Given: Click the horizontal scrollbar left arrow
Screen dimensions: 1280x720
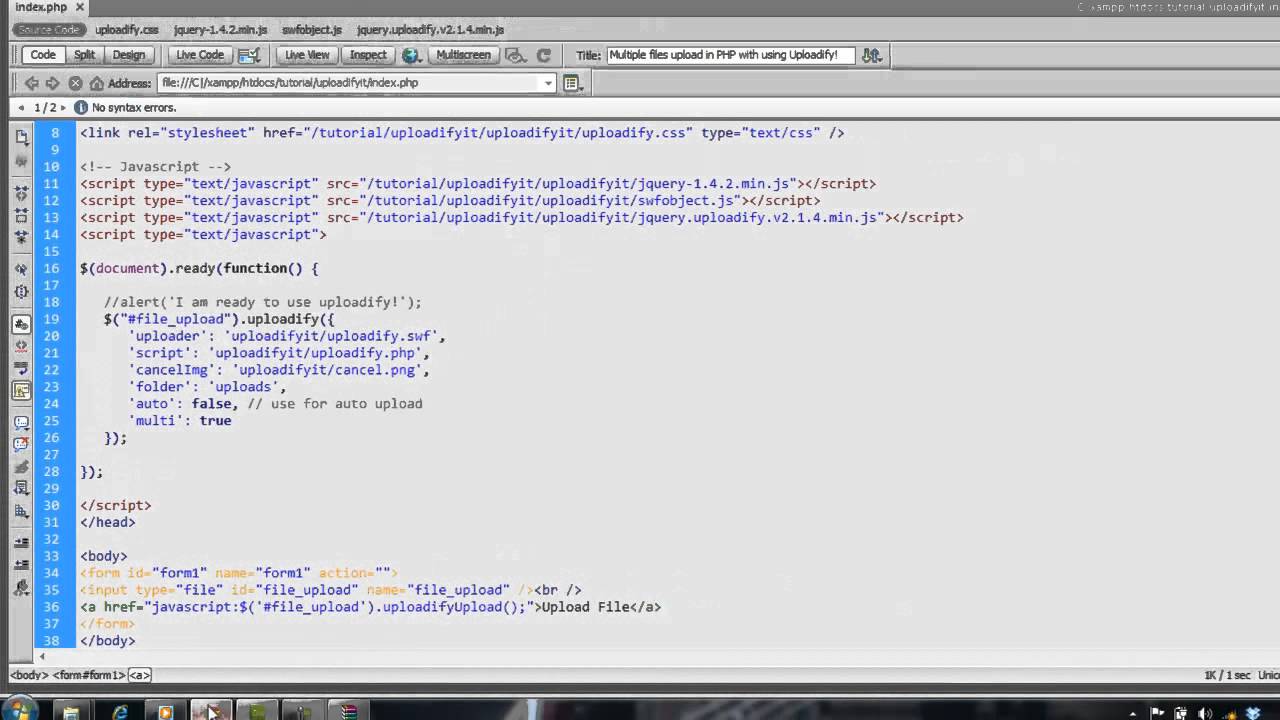Looking at the screenshot, I should pos(42,657).
